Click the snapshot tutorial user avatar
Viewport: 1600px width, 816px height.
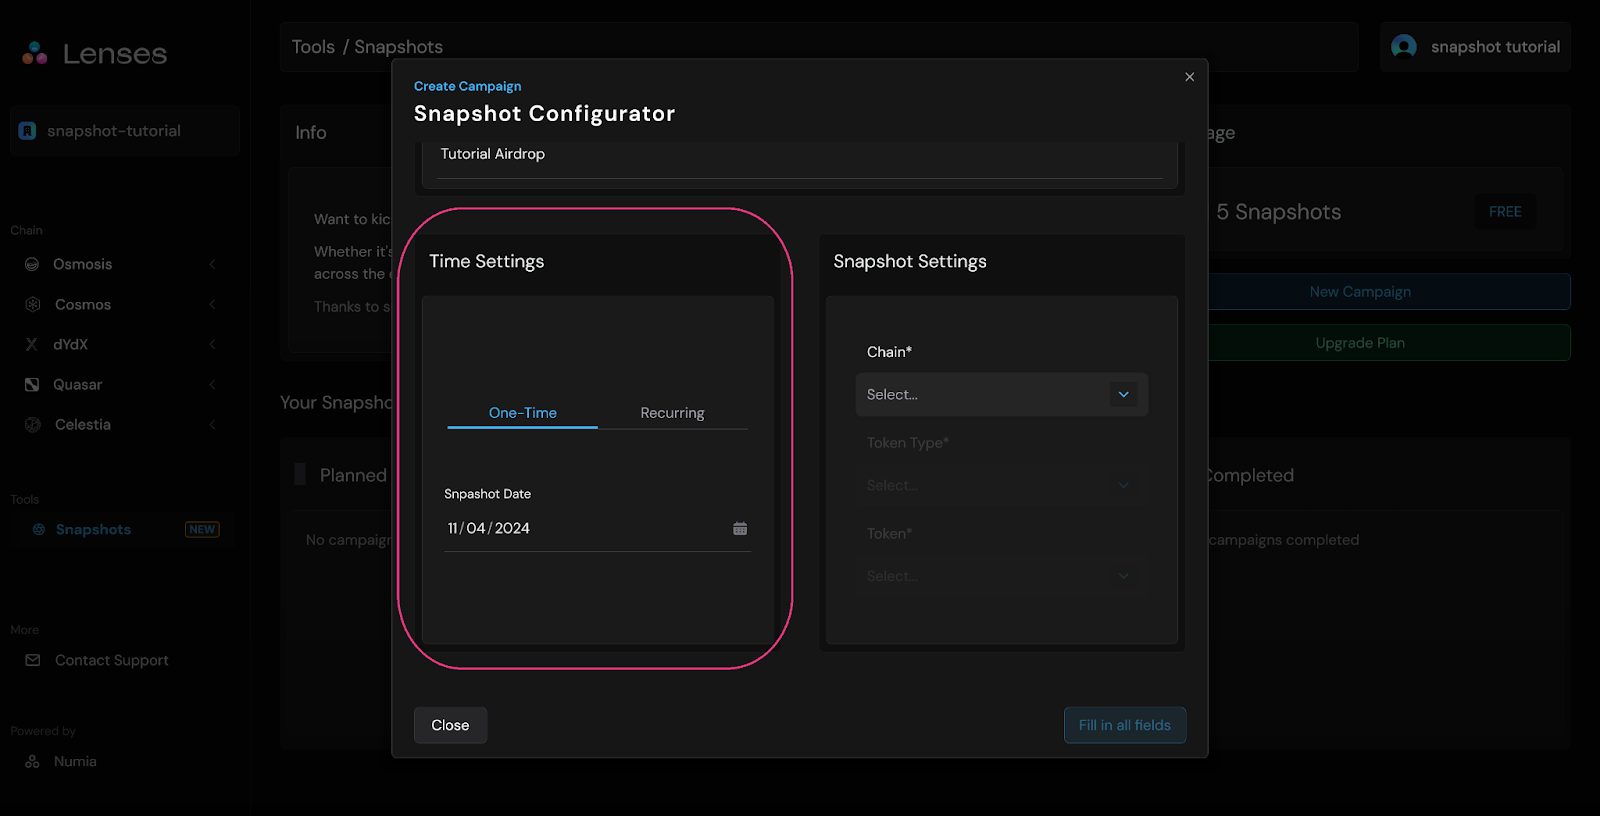pyautogui.click(x=1404, y=47)
